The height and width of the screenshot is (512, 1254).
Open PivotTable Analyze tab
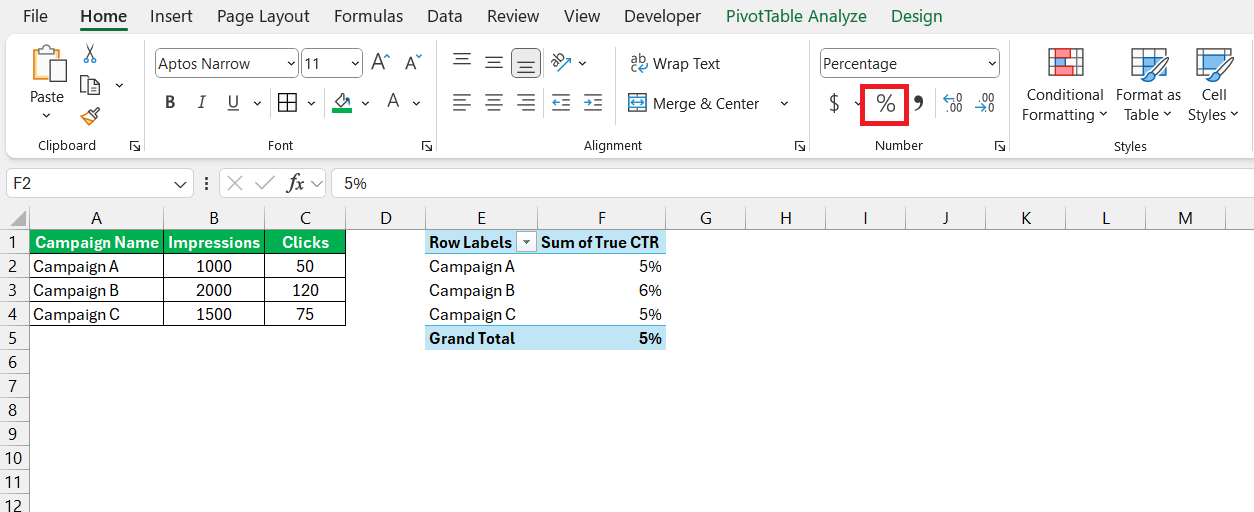(796, 16)
